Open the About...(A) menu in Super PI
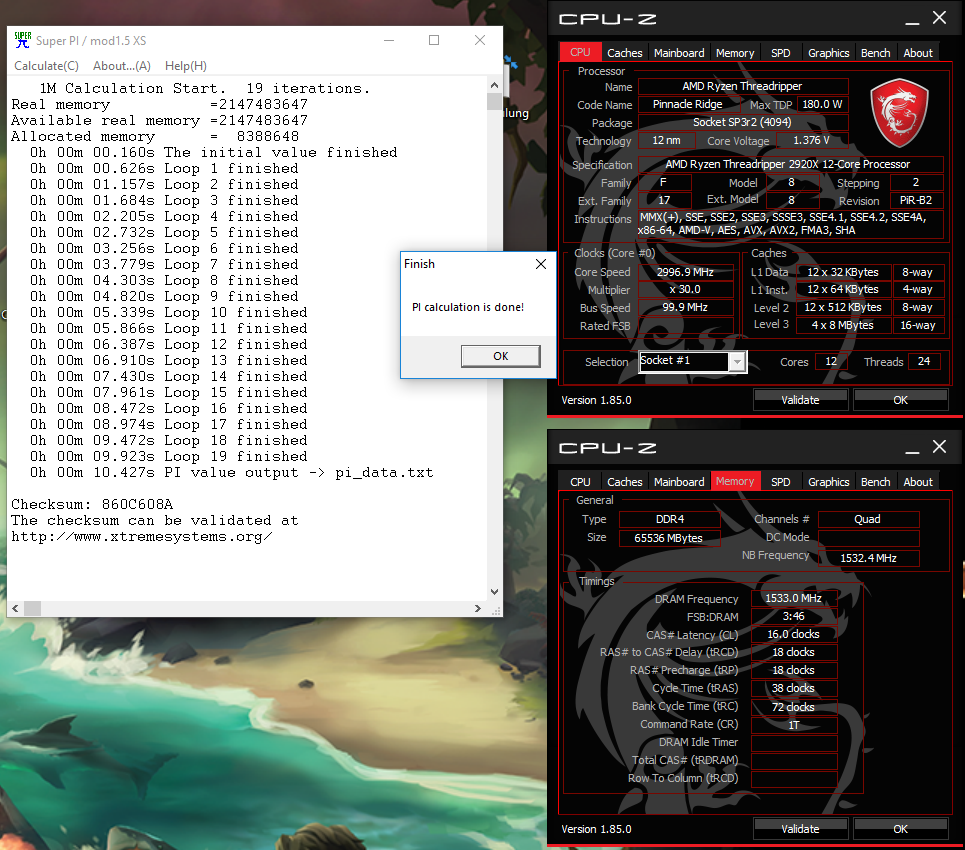Viewport: 965px width, 850px height. point(122,66)
